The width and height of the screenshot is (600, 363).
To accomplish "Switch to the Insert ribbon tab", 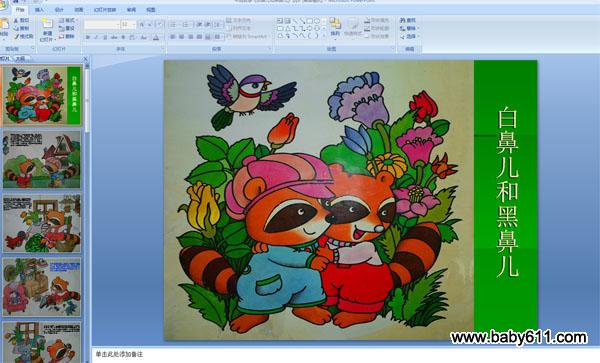I will 39,10.
